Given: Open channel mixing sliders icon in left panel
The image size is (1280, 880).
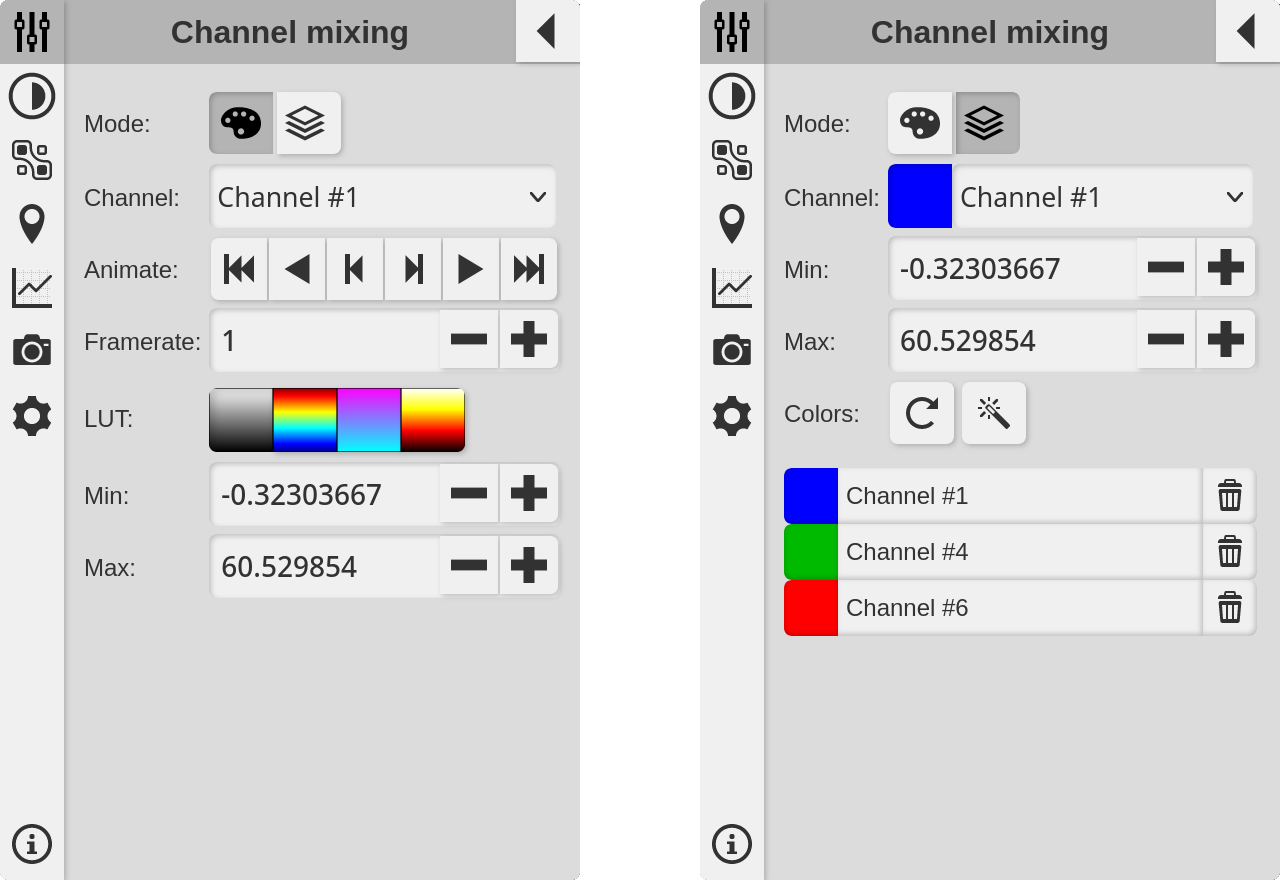Looking at the screenshot, I should 32,32.
